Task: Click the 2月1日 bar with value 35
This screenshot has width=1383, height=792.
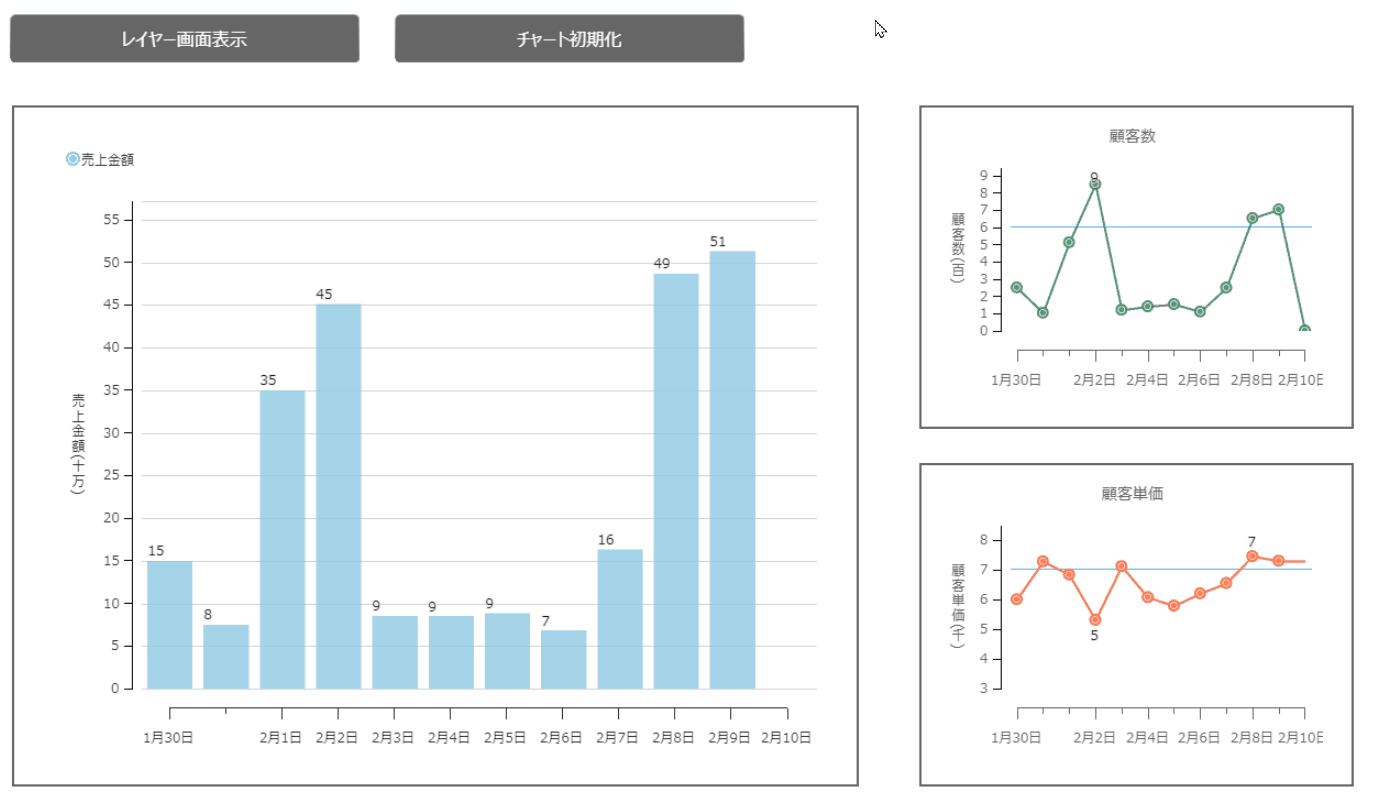Action: point(282,539)
